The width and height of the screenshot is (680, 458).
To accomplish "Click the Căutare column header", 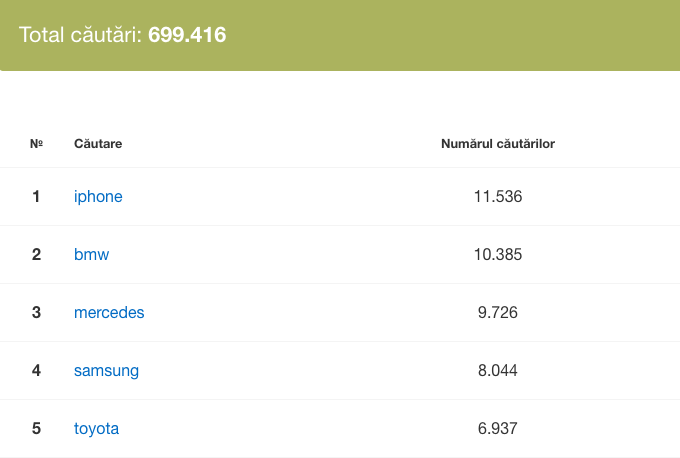I will click(x=98, y=144).
